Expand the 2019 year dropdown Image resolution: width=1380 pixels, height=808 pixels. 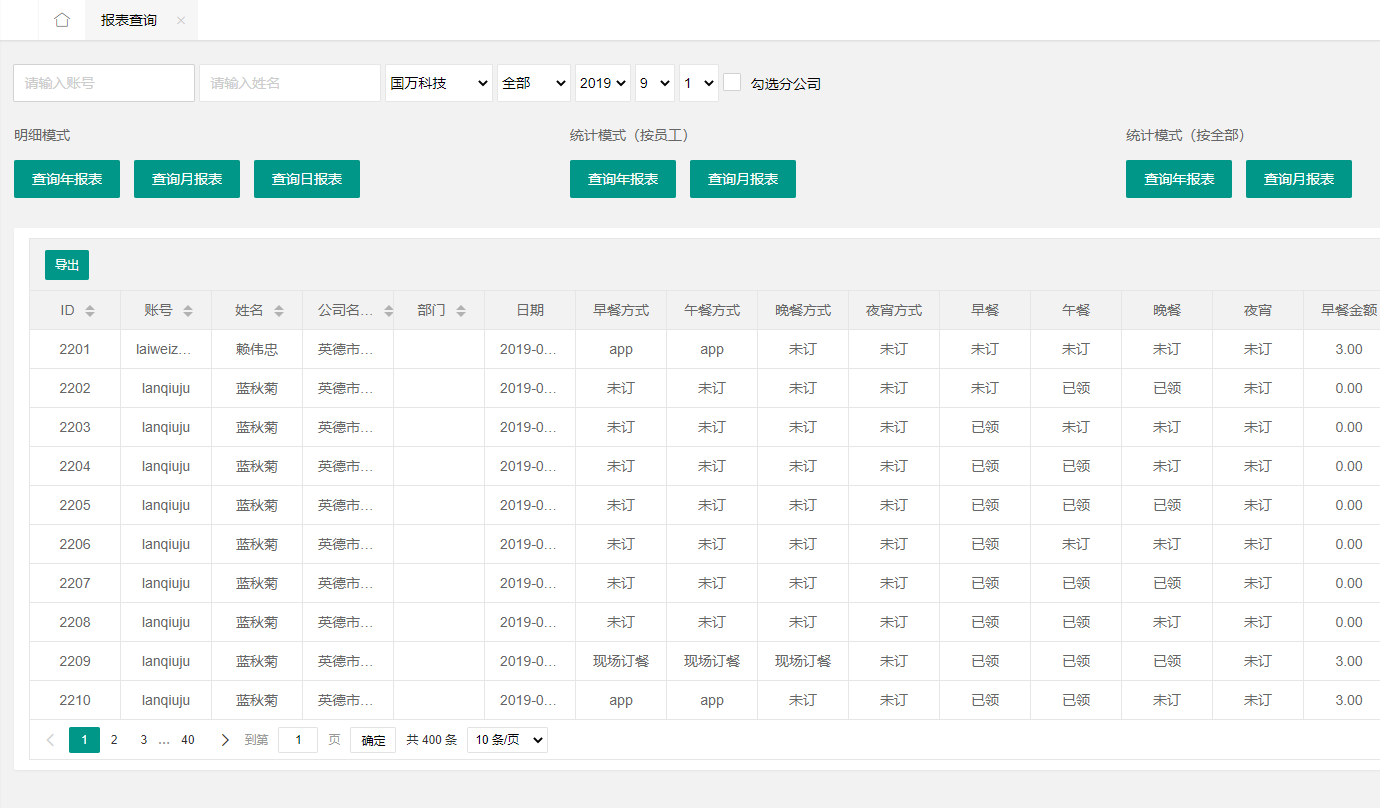tap(602, 83)
